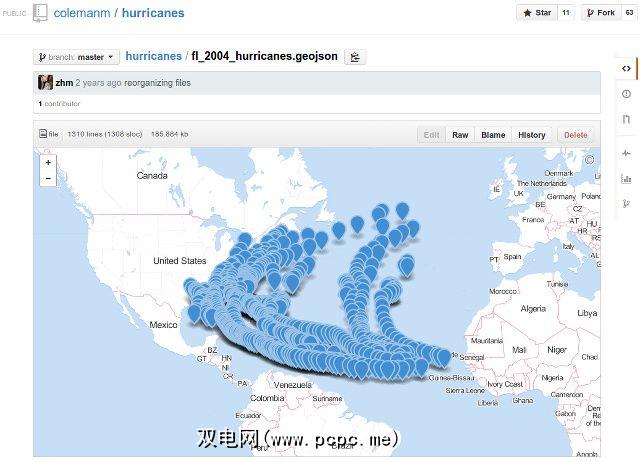Open the branch master dropdown
The image size is (640, 462).
pos(76,57)
